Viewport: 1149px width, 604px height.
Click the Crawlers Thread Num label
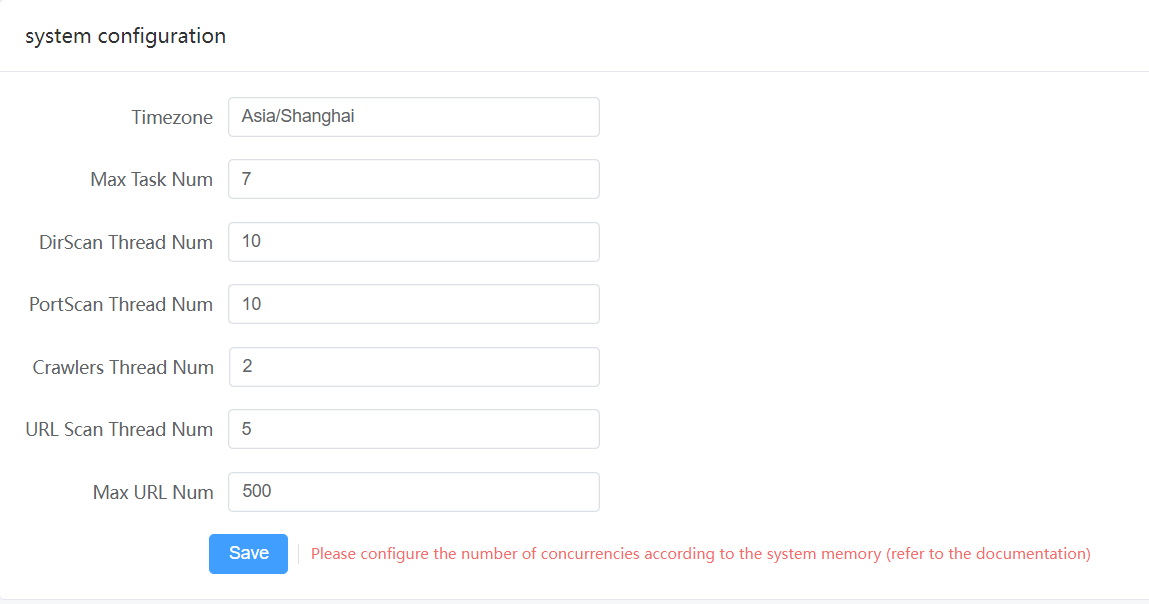[123, 367]
